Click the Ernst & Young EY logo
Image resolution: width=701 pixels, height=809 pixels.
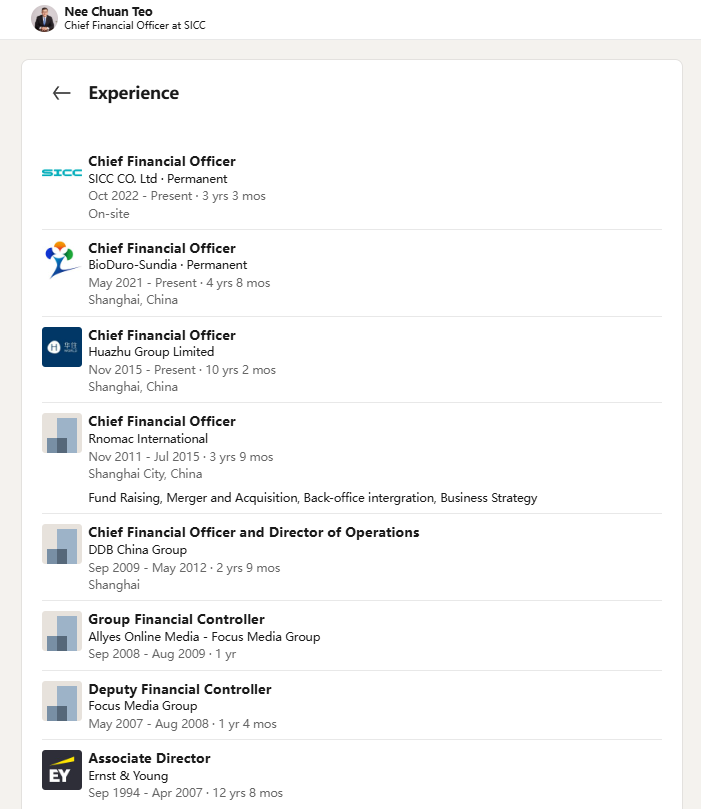[62, 770]
